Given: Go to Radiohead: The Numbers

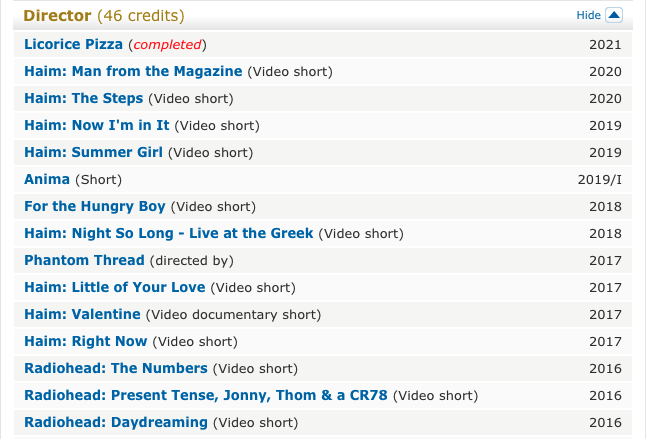Looking at the screenshot, I should 116,368.
